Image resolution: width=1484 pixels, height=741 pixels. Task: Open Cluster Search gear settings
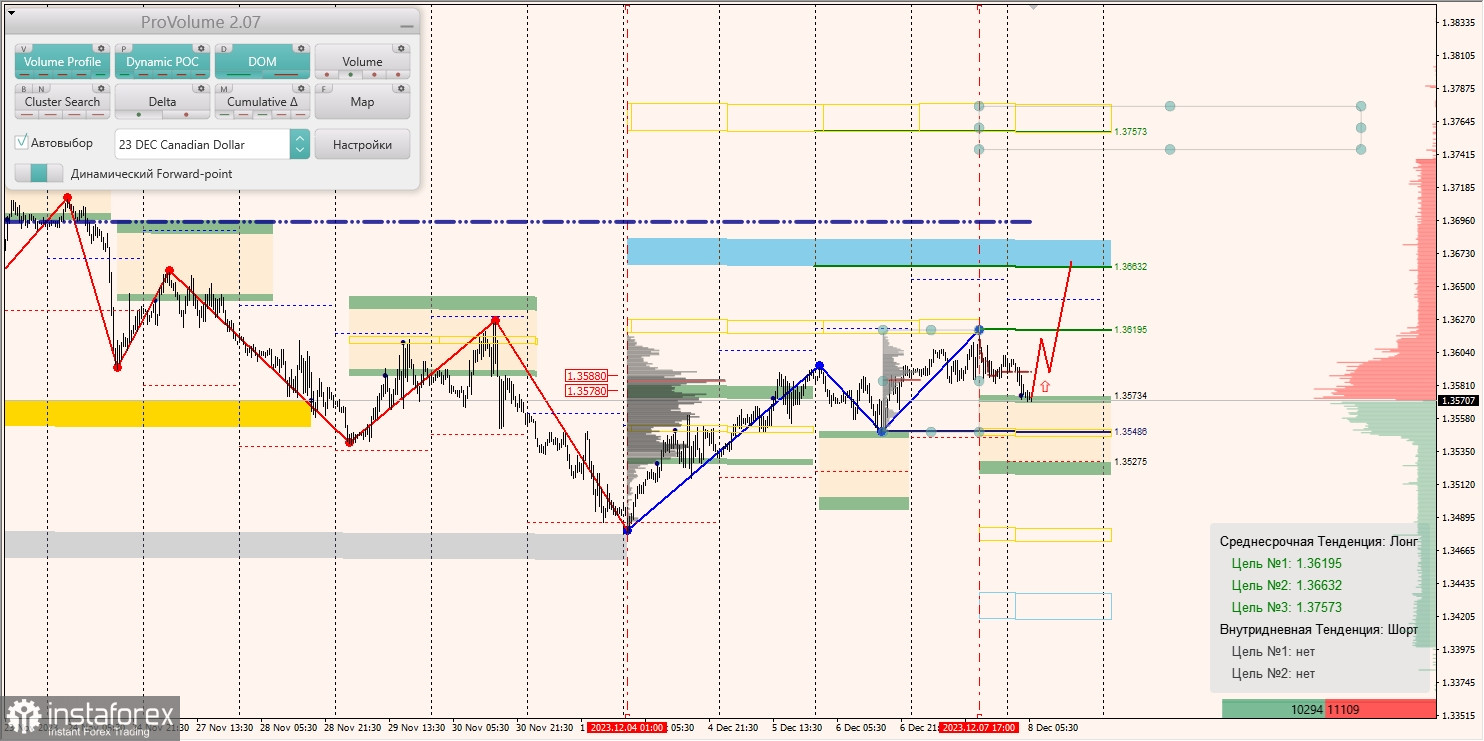point(100,88)
